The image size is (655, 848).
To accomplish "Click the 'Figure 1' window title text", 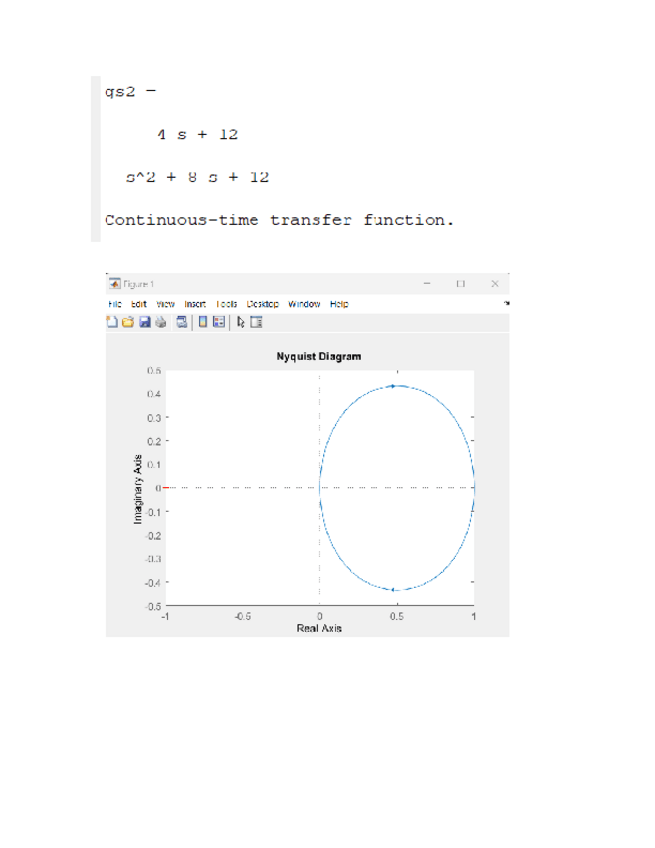I will click(x=138, y=284).
